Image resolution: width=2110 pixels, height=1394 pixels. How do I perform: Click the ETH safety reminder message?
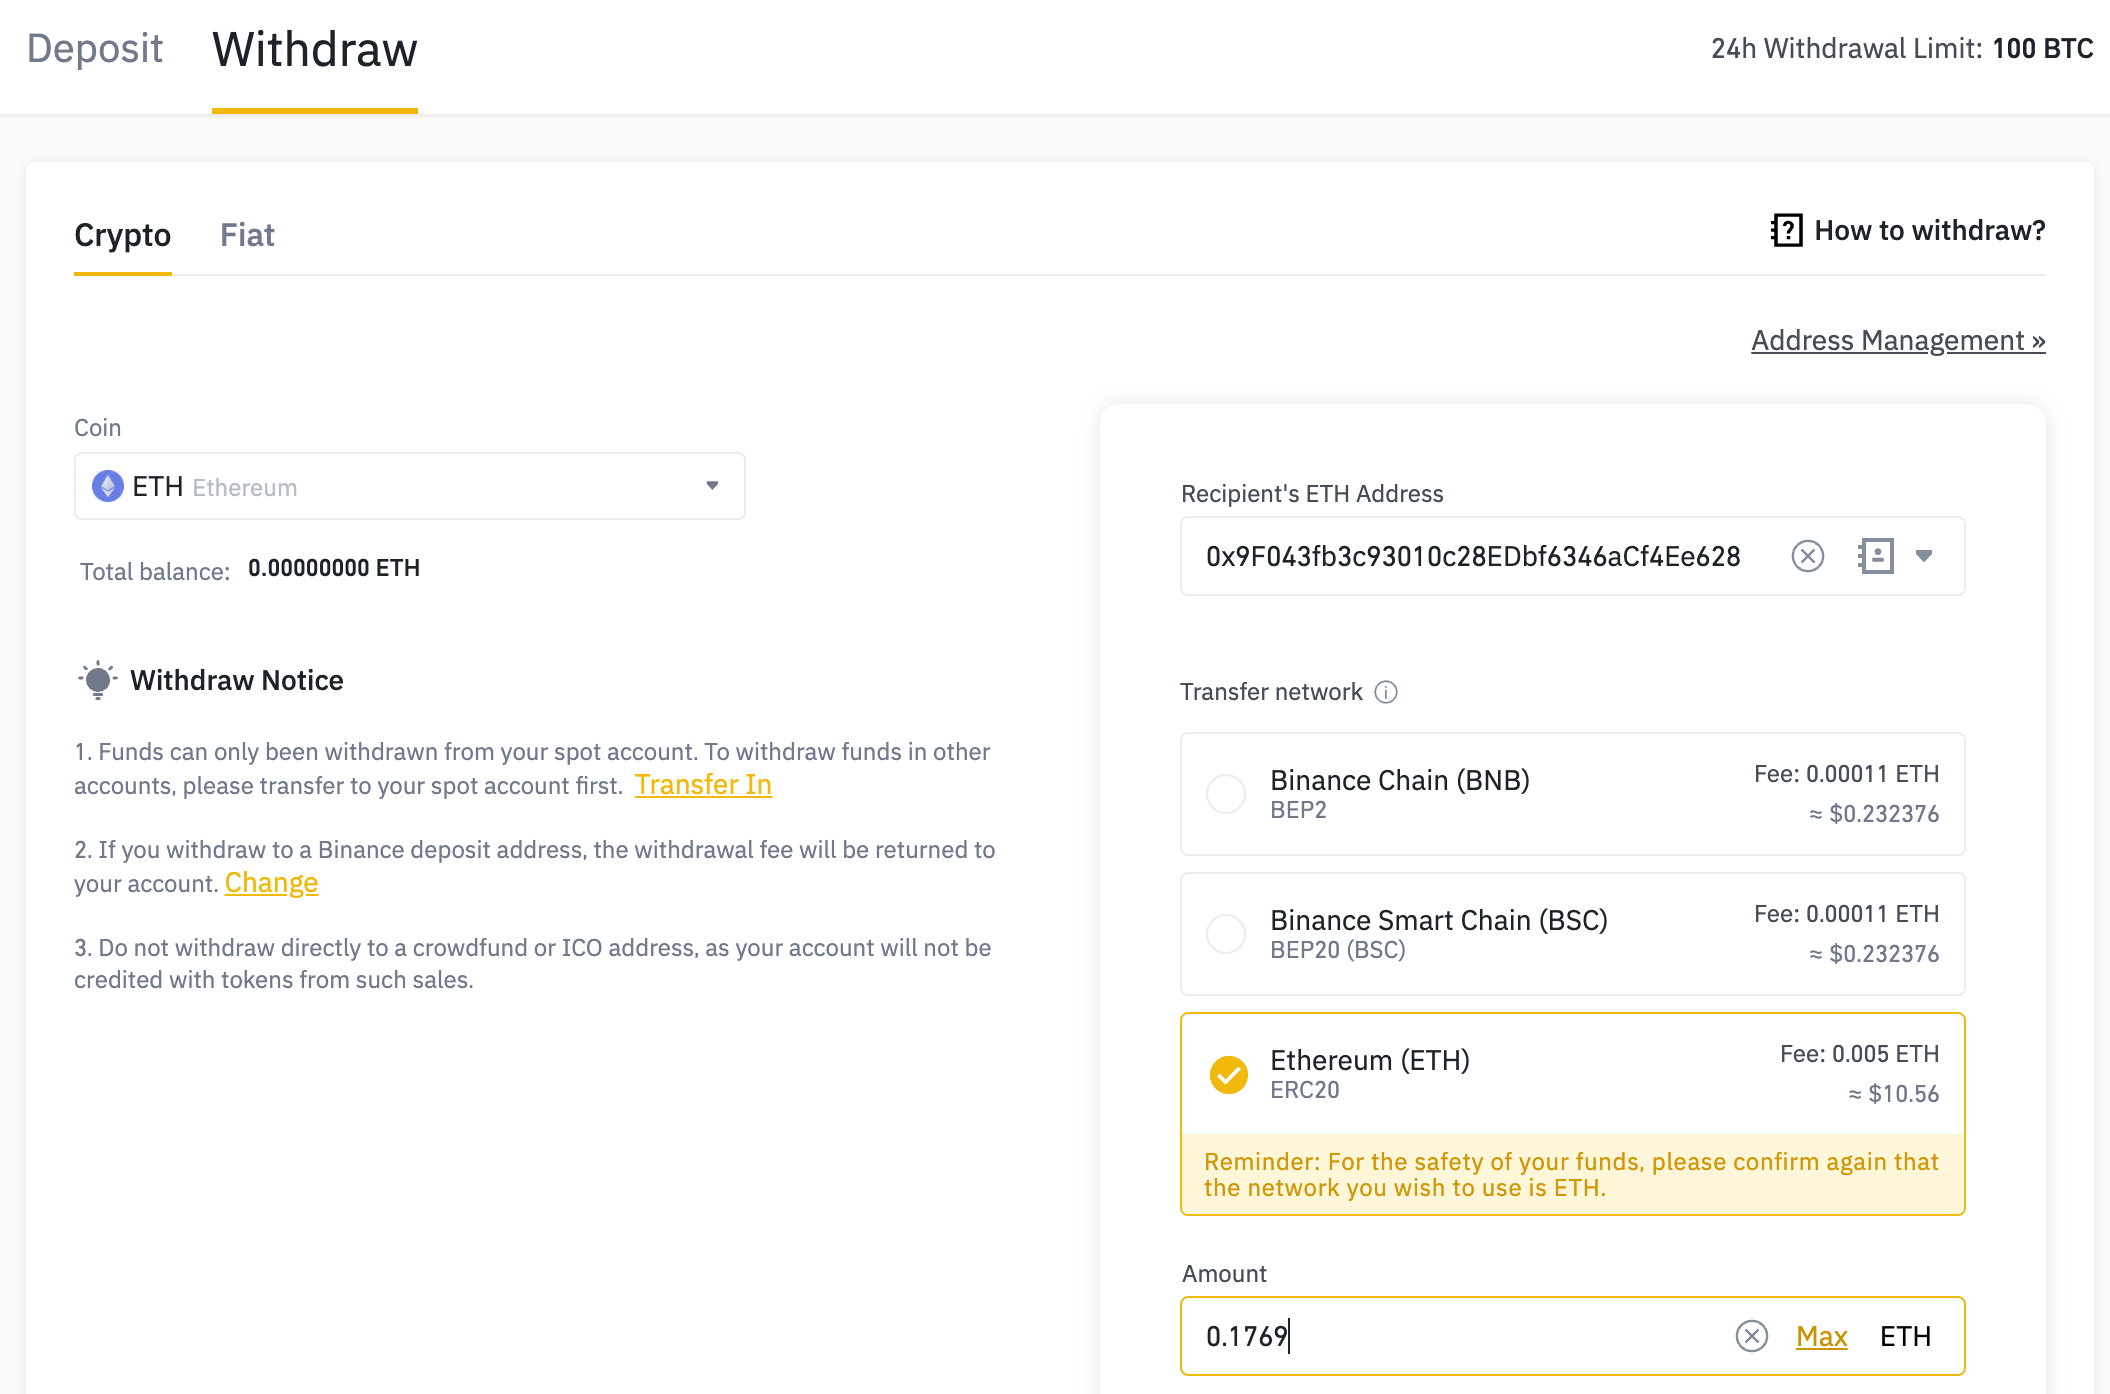[1573, 1174]
